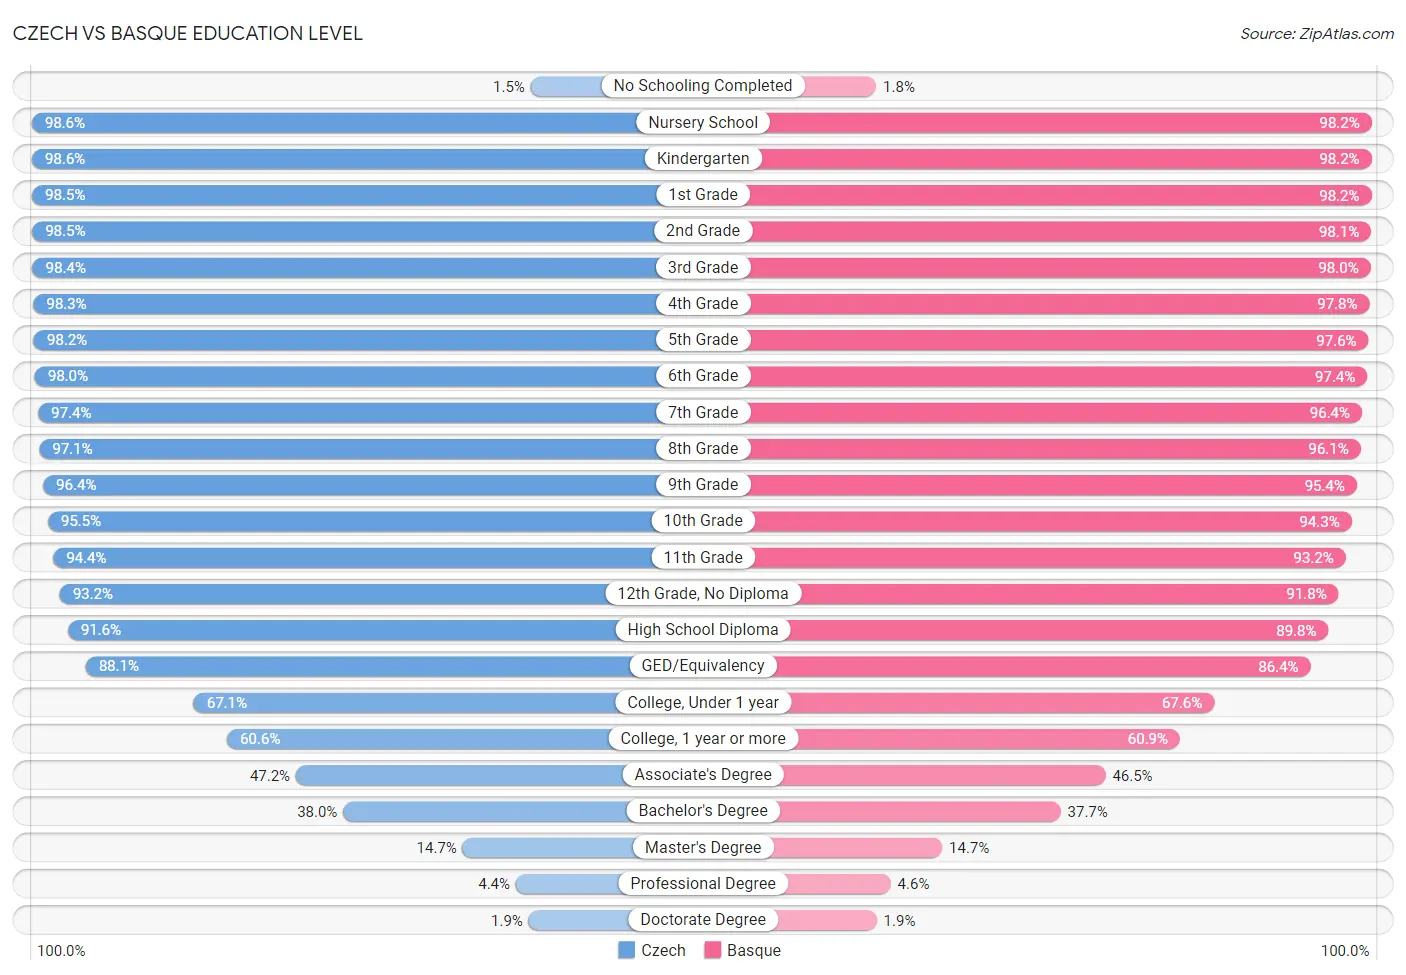Select the High School Diploma label
This screenshot has width=1406, height=975.
703,629
